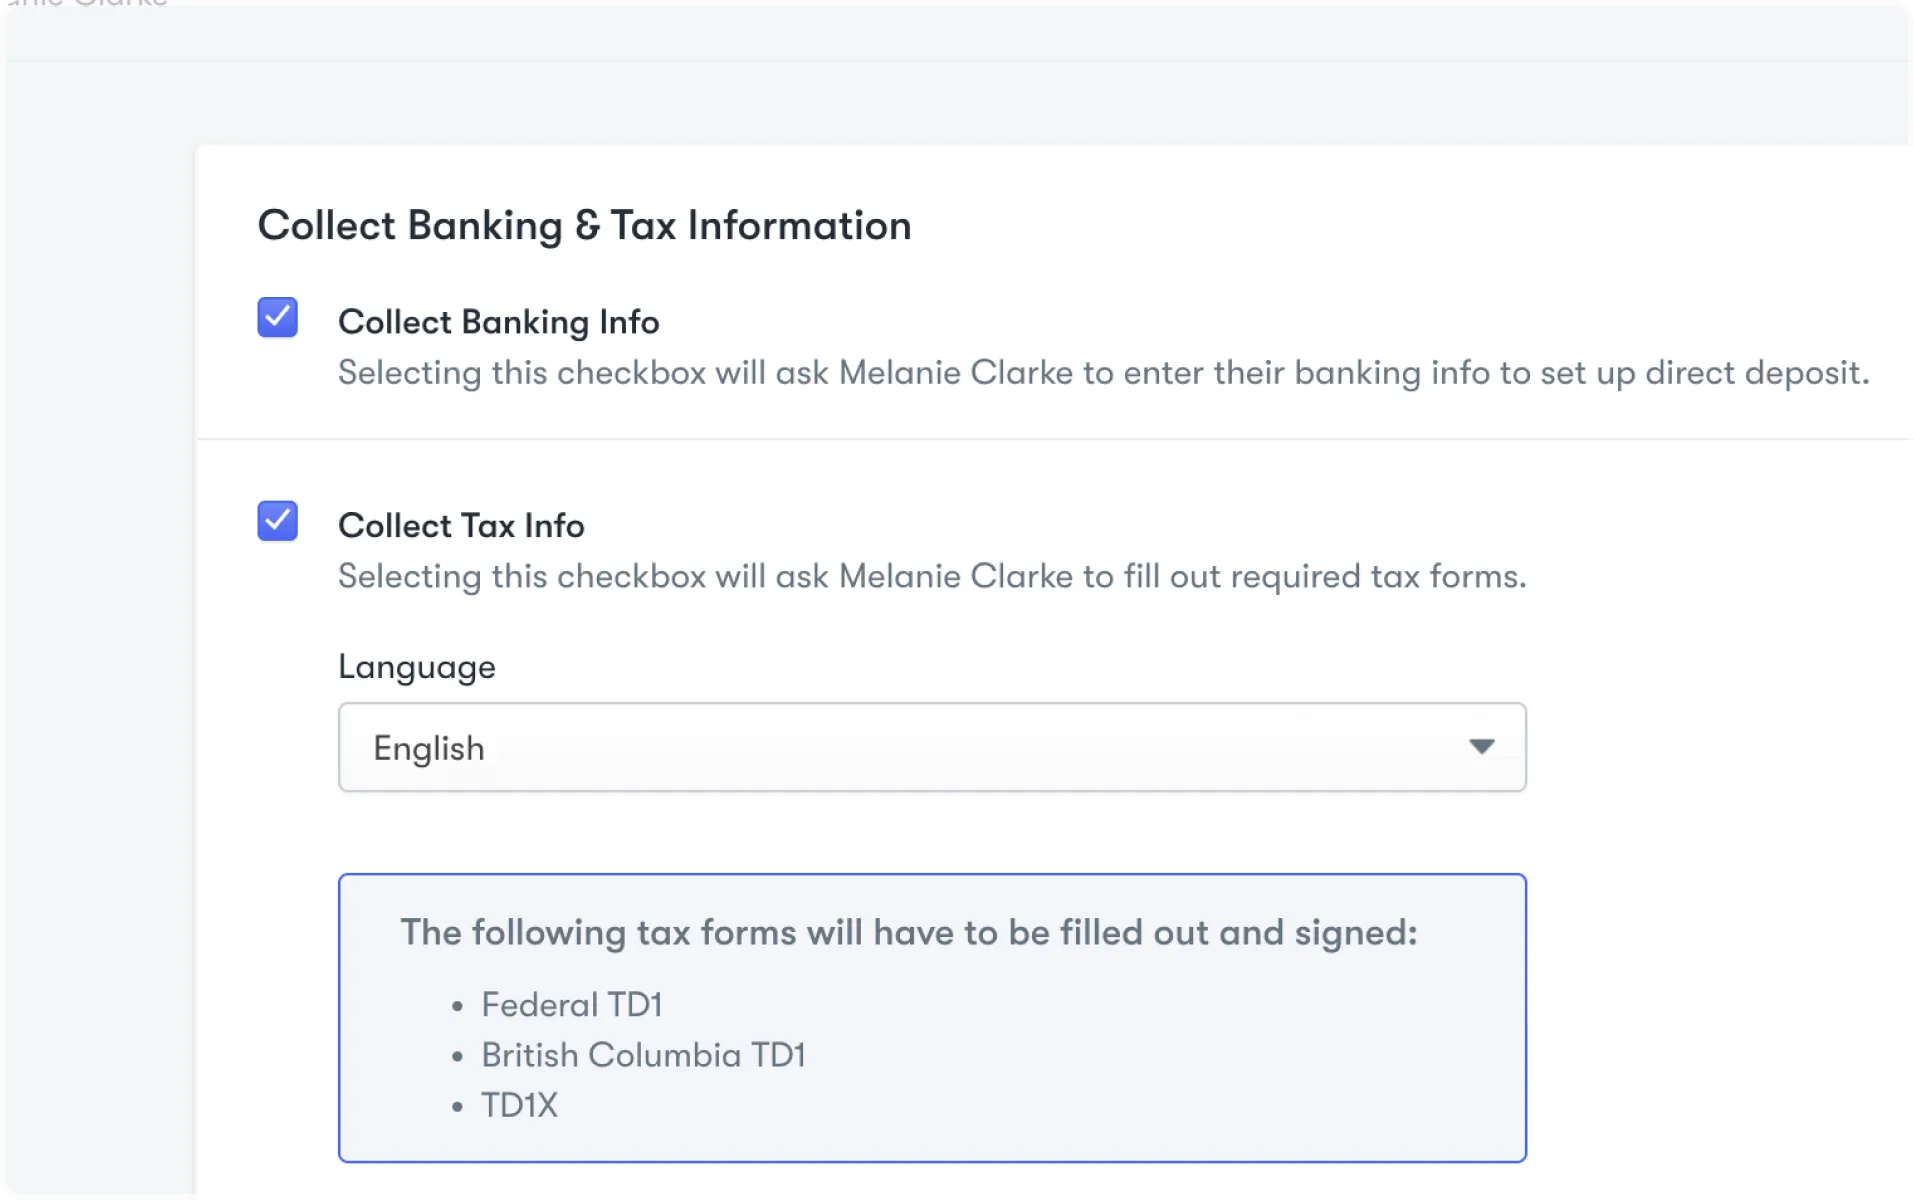Click the "Collect Banking Info" label text
The image size is (1914, 1200).
tap(498, 322)
